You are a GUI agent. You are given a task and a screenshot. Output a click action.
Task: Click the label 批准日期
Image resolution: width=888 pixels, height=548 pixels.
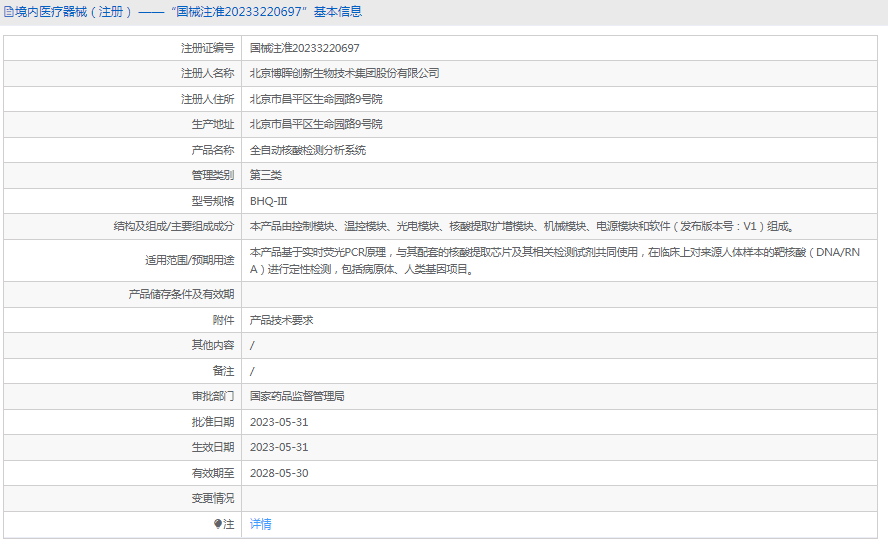(x=213, y=422)
